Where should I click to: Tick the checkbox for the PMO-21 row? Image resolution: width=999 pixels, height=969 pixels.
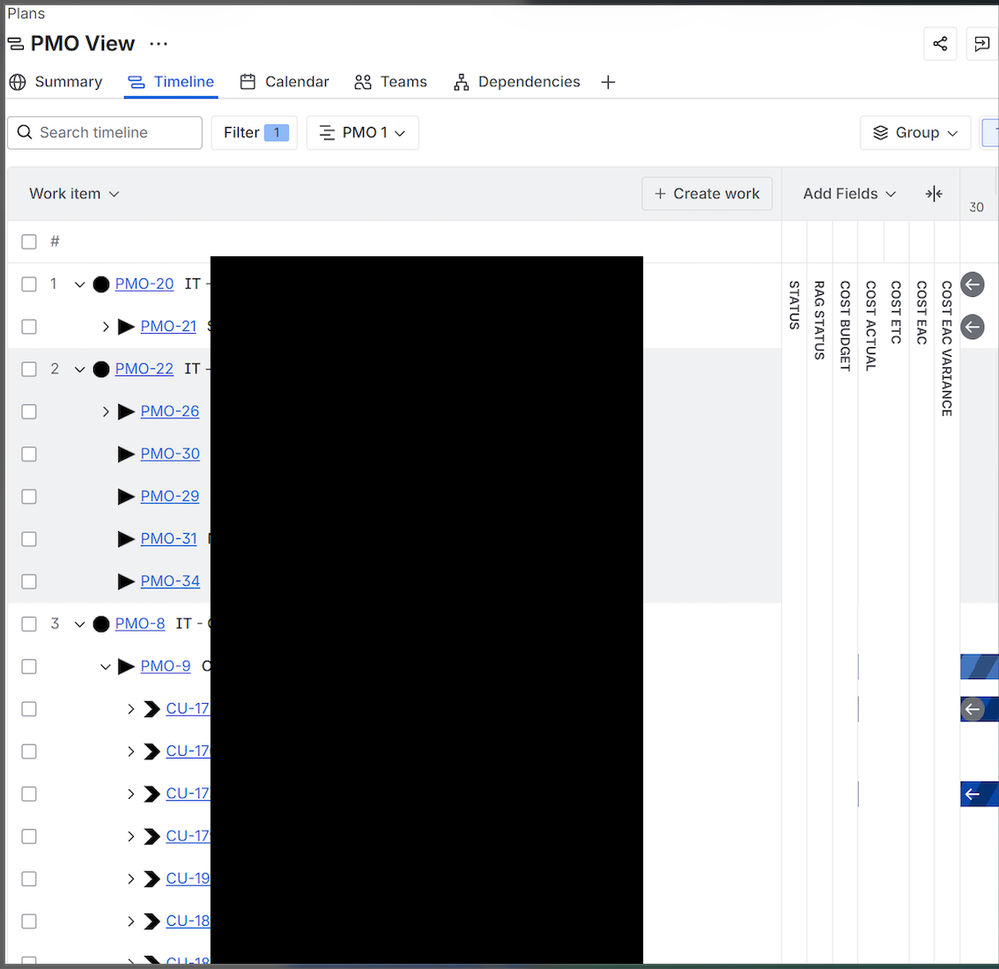pos(29,327)
